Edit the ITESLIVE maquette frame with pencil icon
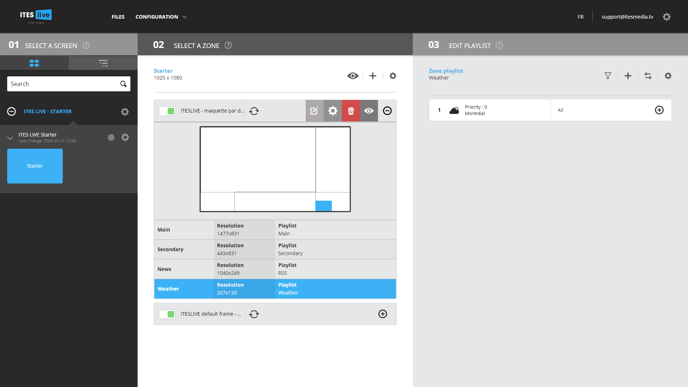 [x=314, y=111]
